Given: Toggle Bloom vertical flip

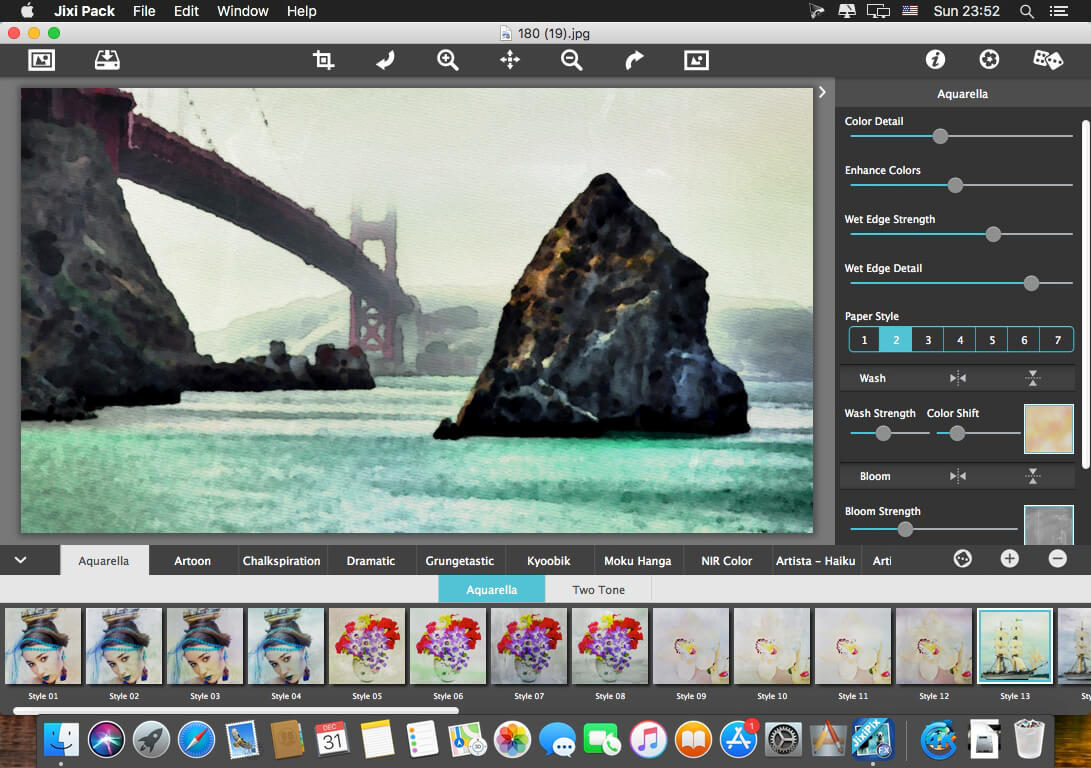Looking at the screenshot, I should coord(1033,476).
